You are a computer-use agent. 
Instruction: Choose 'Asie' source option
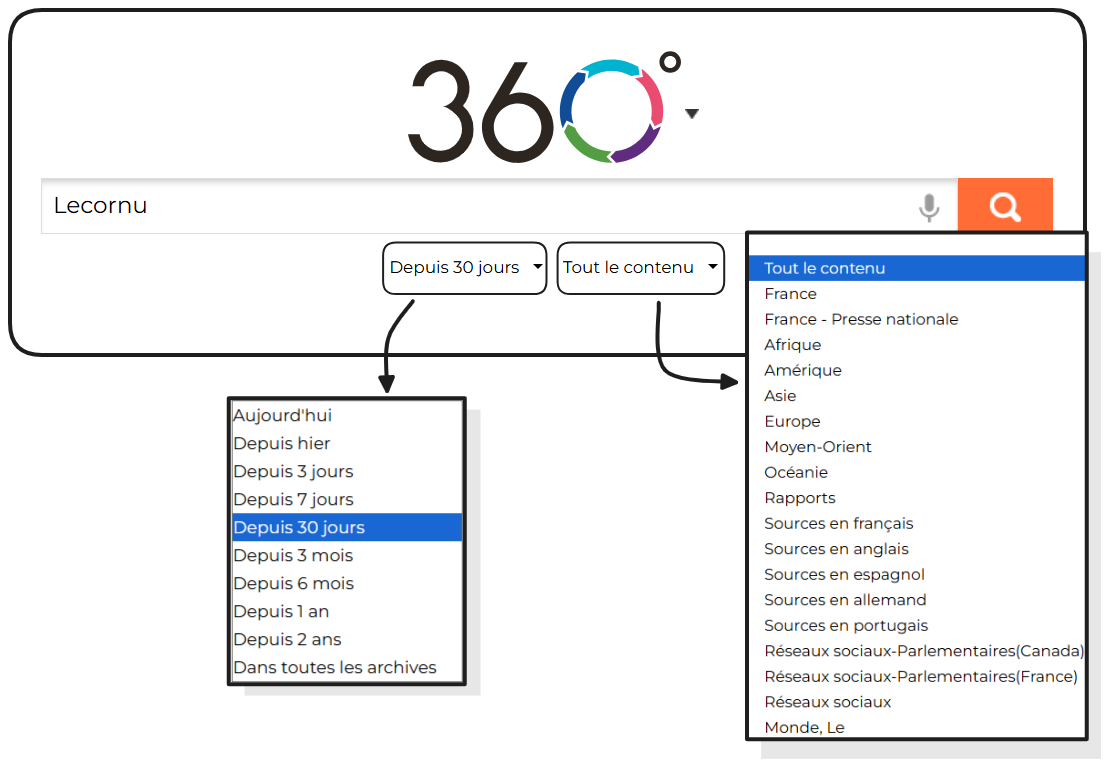pyautogui.click(x=917, y=396)
